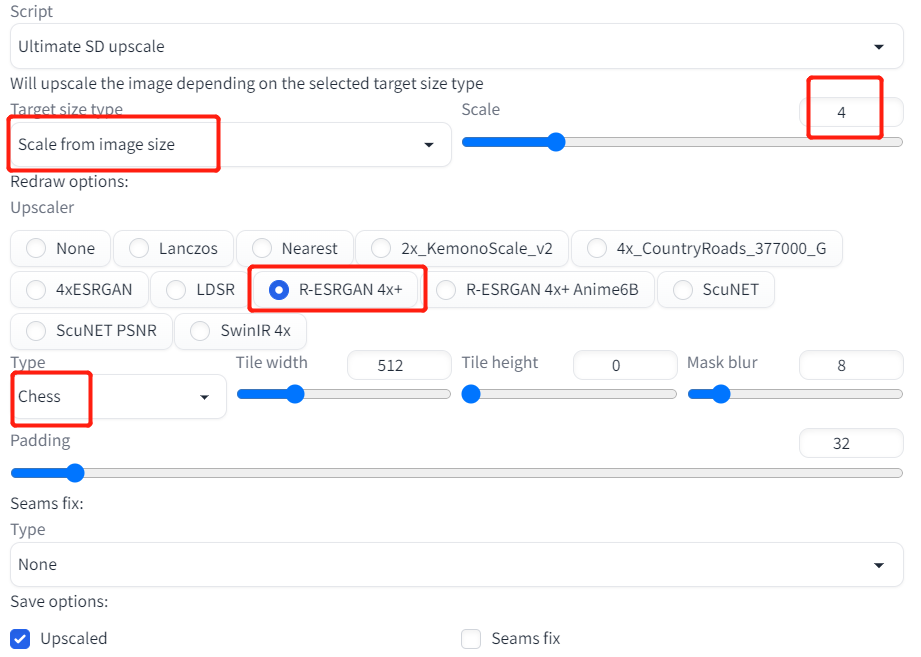Open the Script dropdown showing Ultimate SD upscale
921x657 pixels.
456,46
